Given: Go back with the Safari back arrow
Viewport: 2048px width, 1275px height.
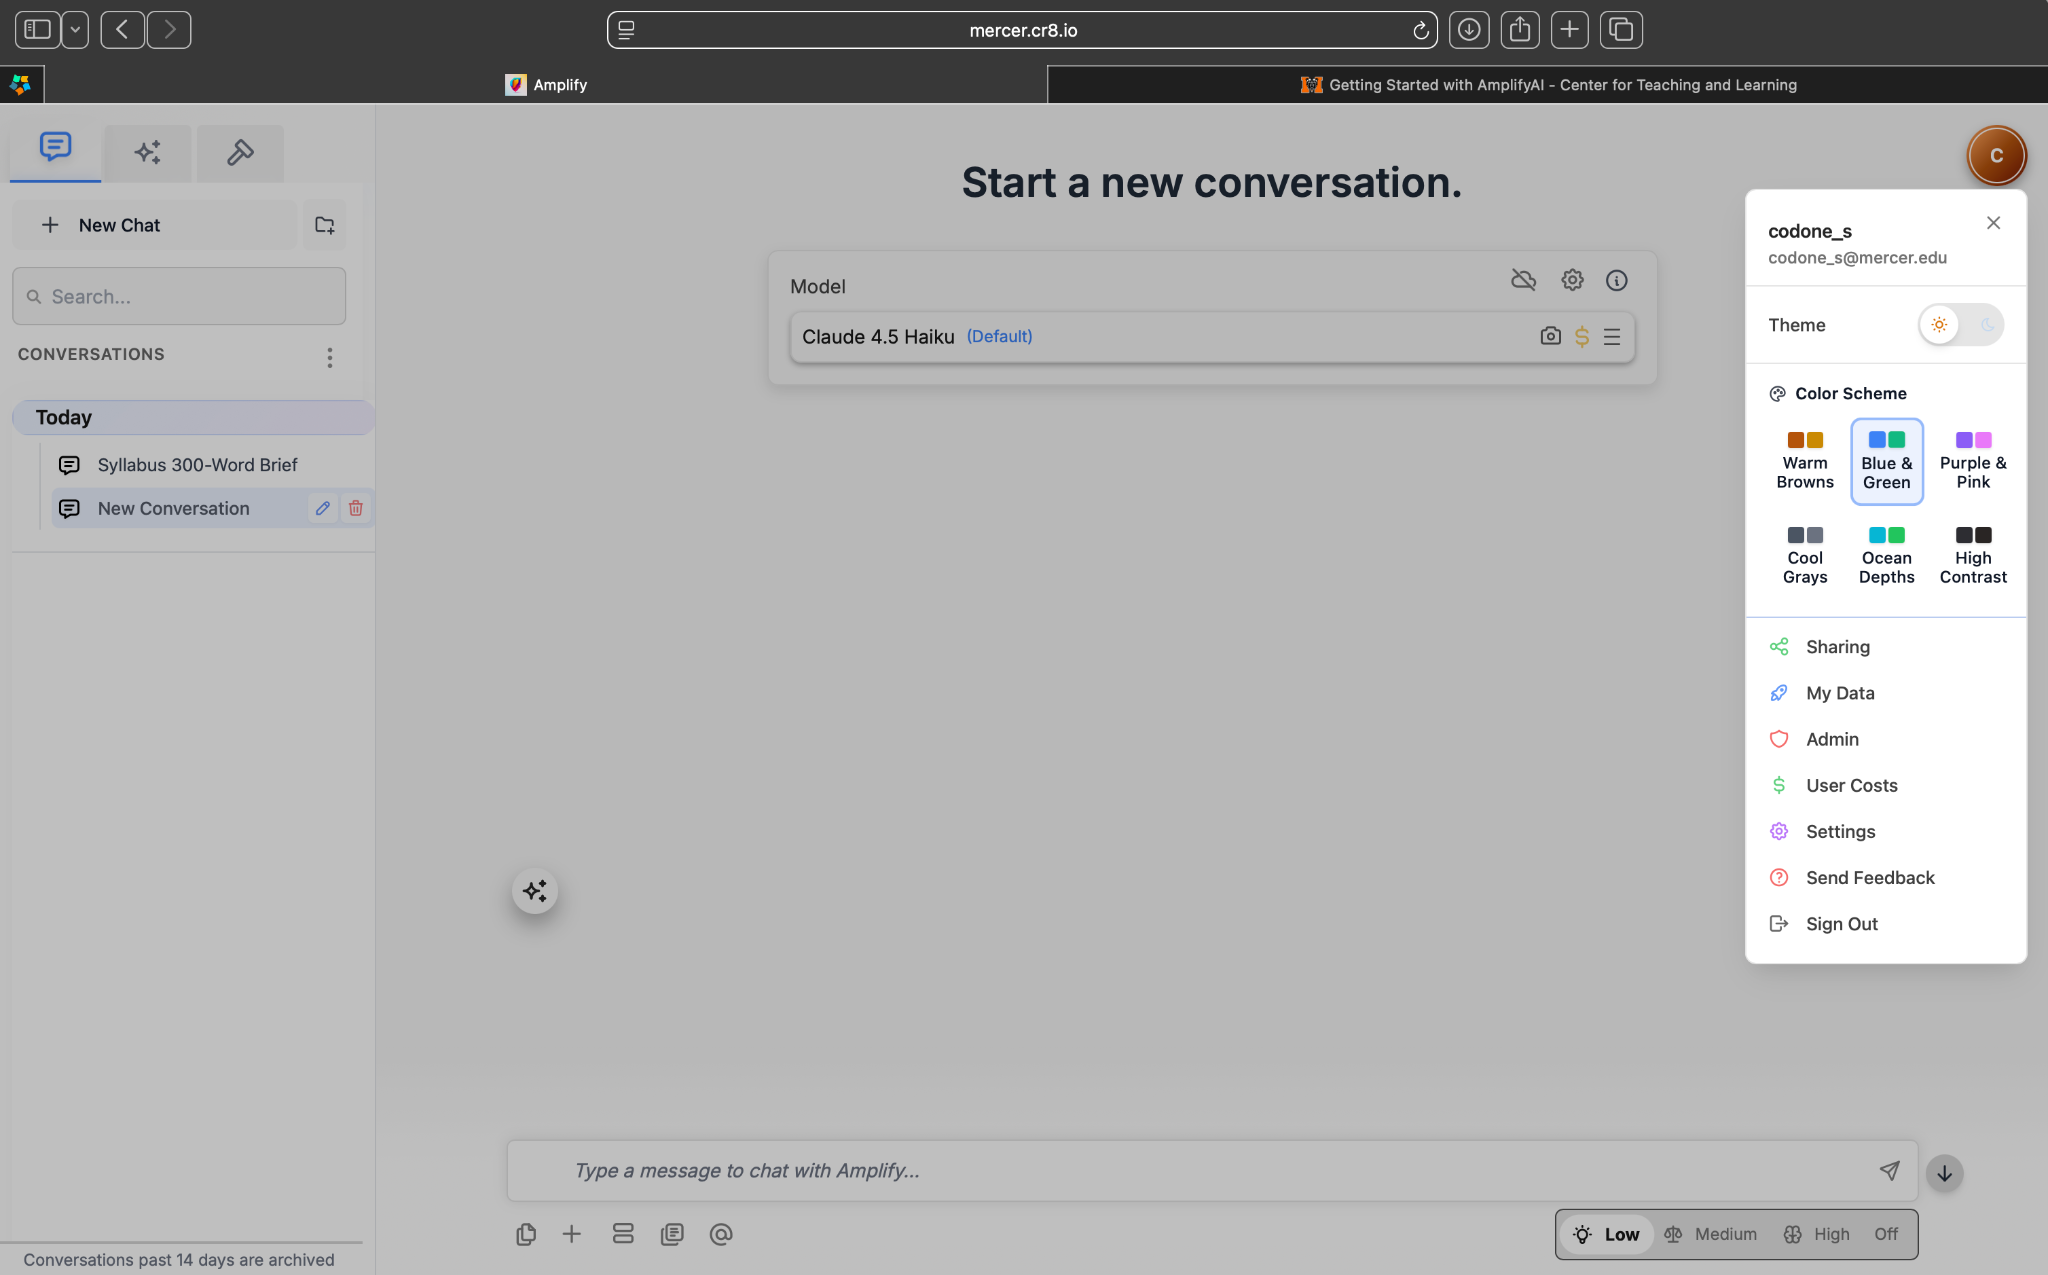Looking at the screenshot, I should coord(122,30).
